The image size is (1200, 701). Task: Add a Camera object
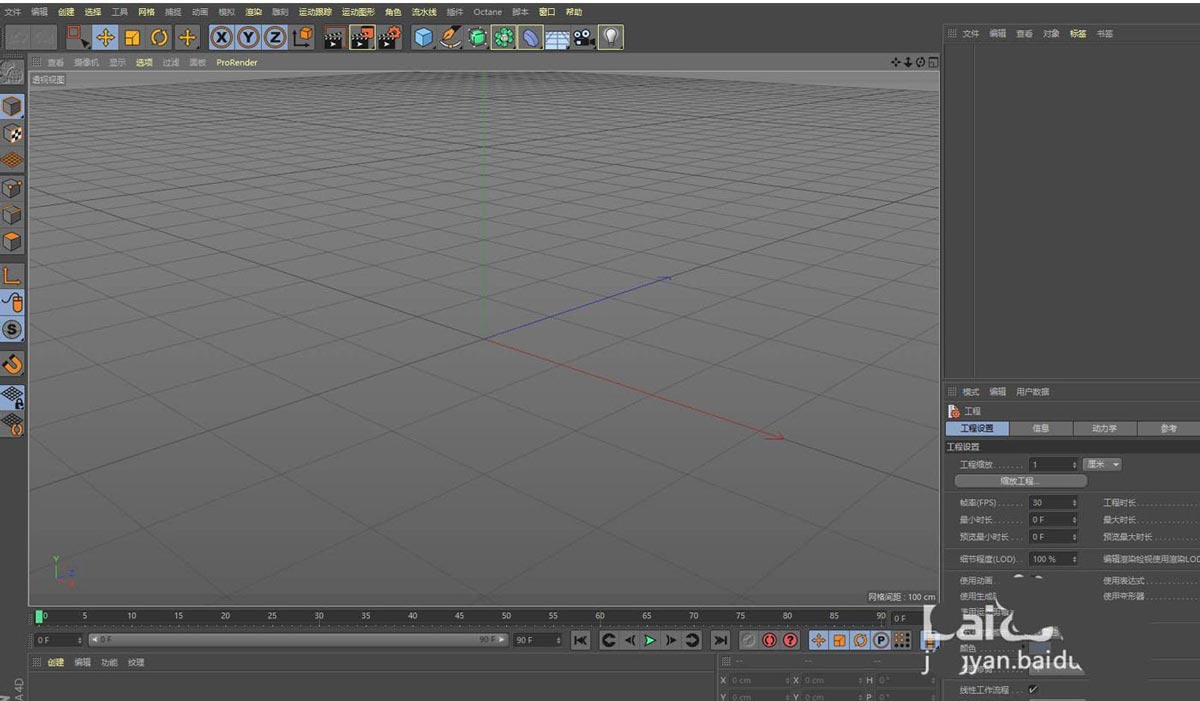click(584, 38)
